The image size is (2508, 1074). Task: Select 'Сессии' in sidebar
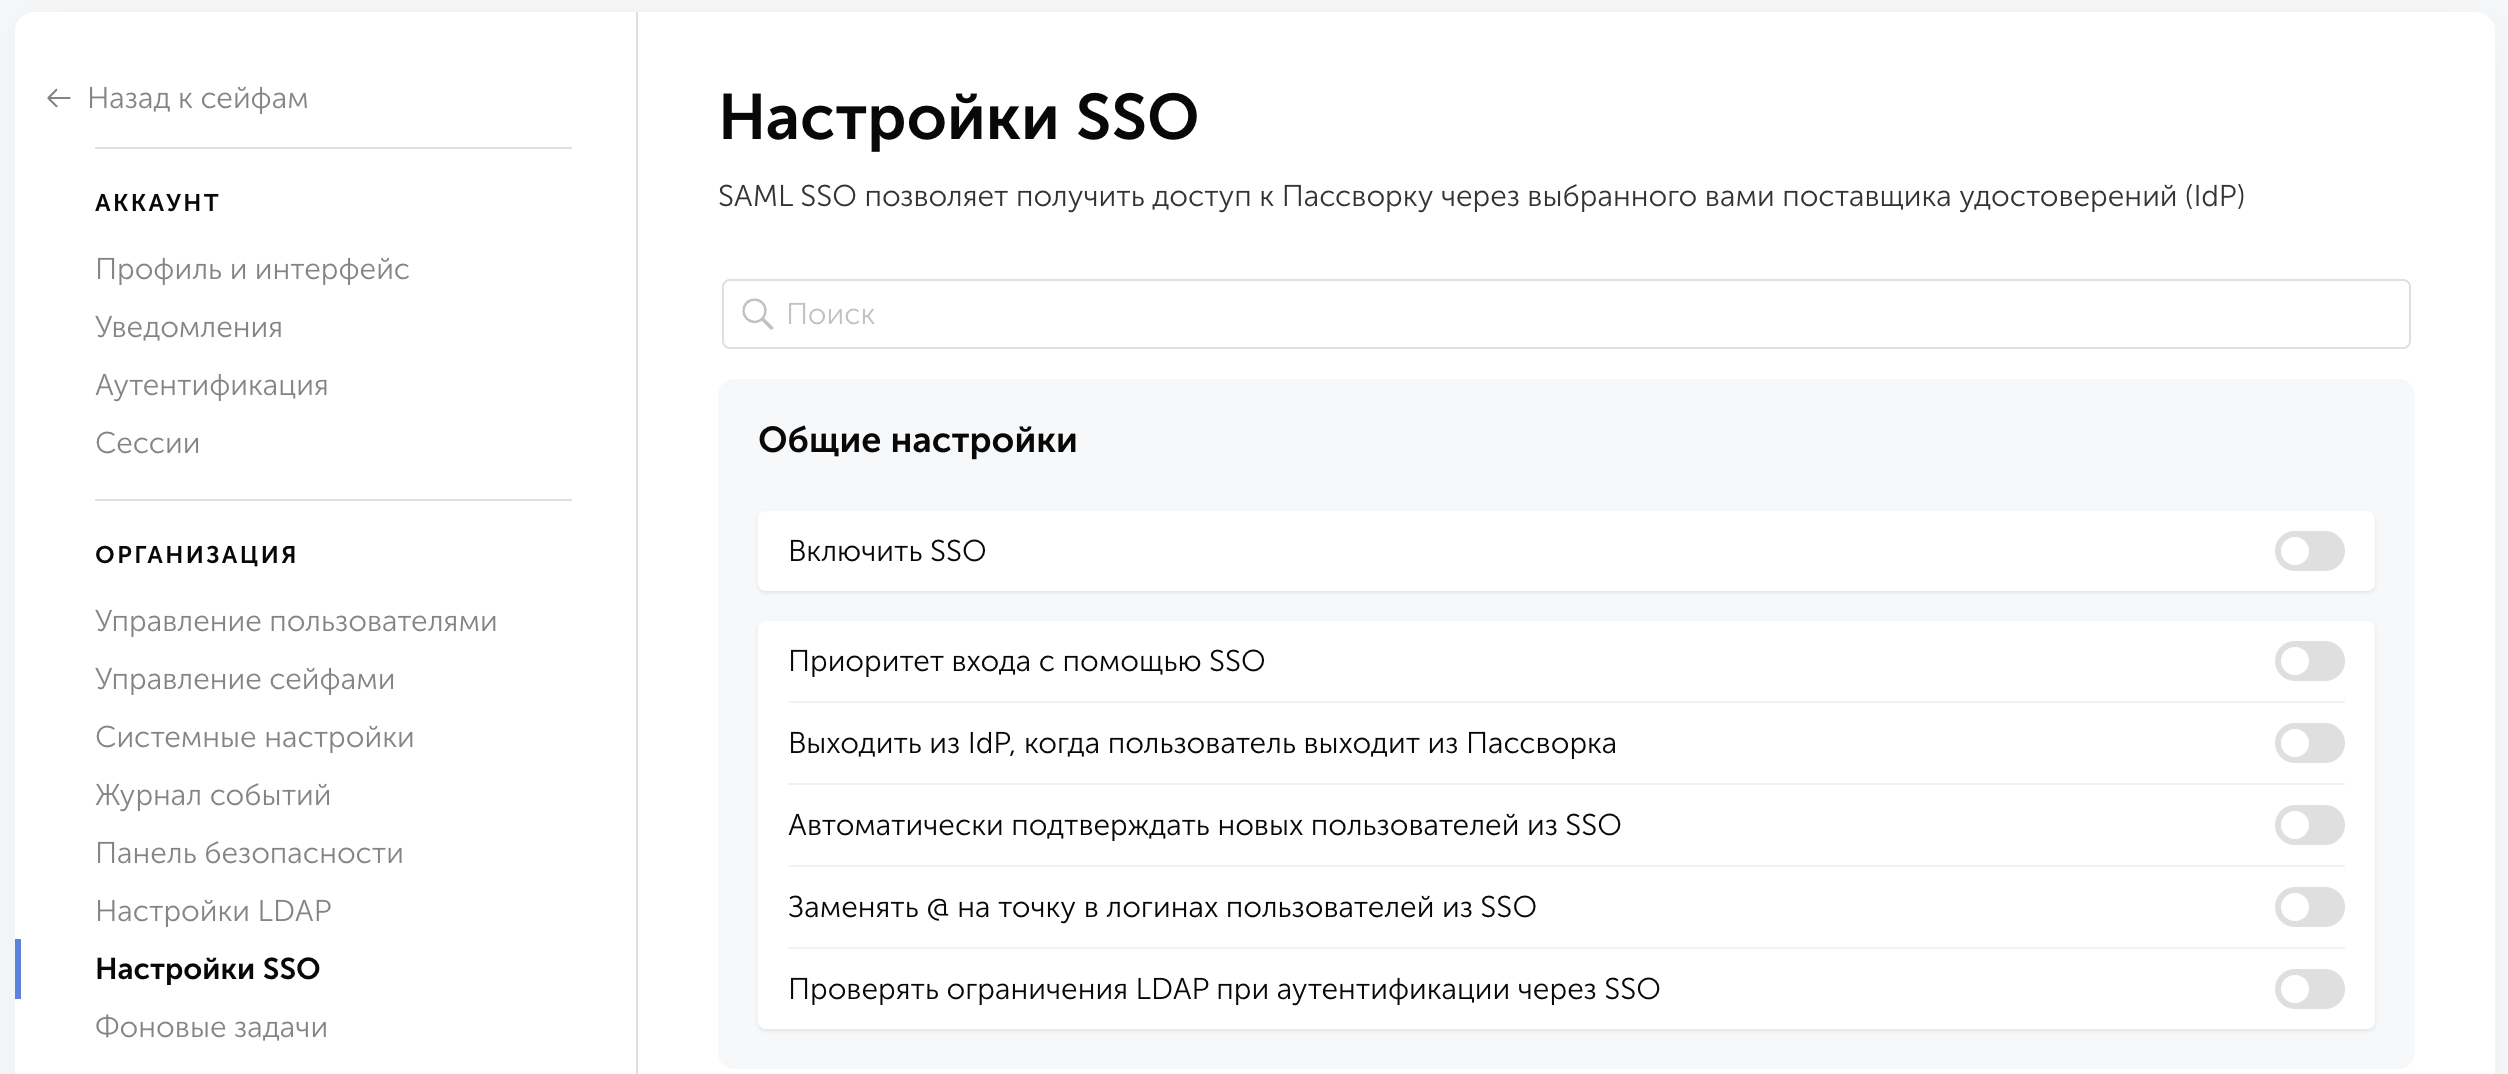point(148,443)
